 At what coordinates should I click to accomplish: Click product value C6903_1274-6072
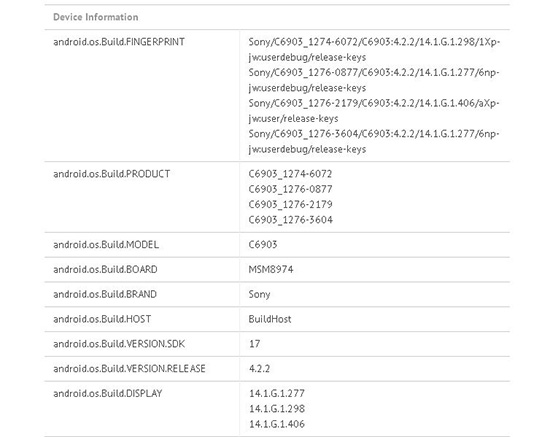pyautogui.click(x=290, y=174)
